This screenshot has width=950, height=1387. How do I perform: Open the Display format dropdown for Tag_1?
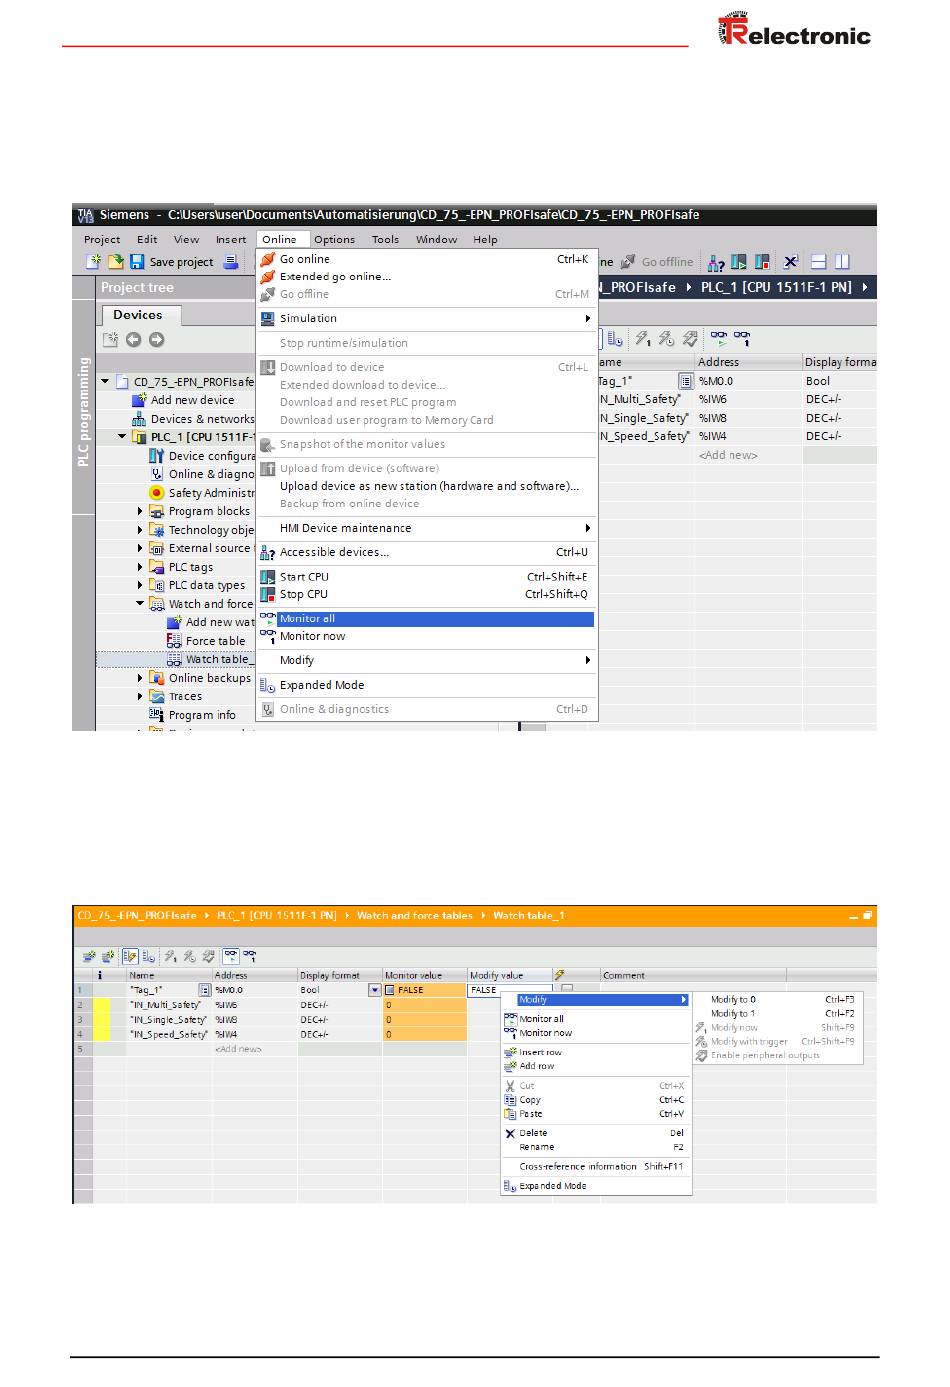pyautogui.click(x=375, y=990)
